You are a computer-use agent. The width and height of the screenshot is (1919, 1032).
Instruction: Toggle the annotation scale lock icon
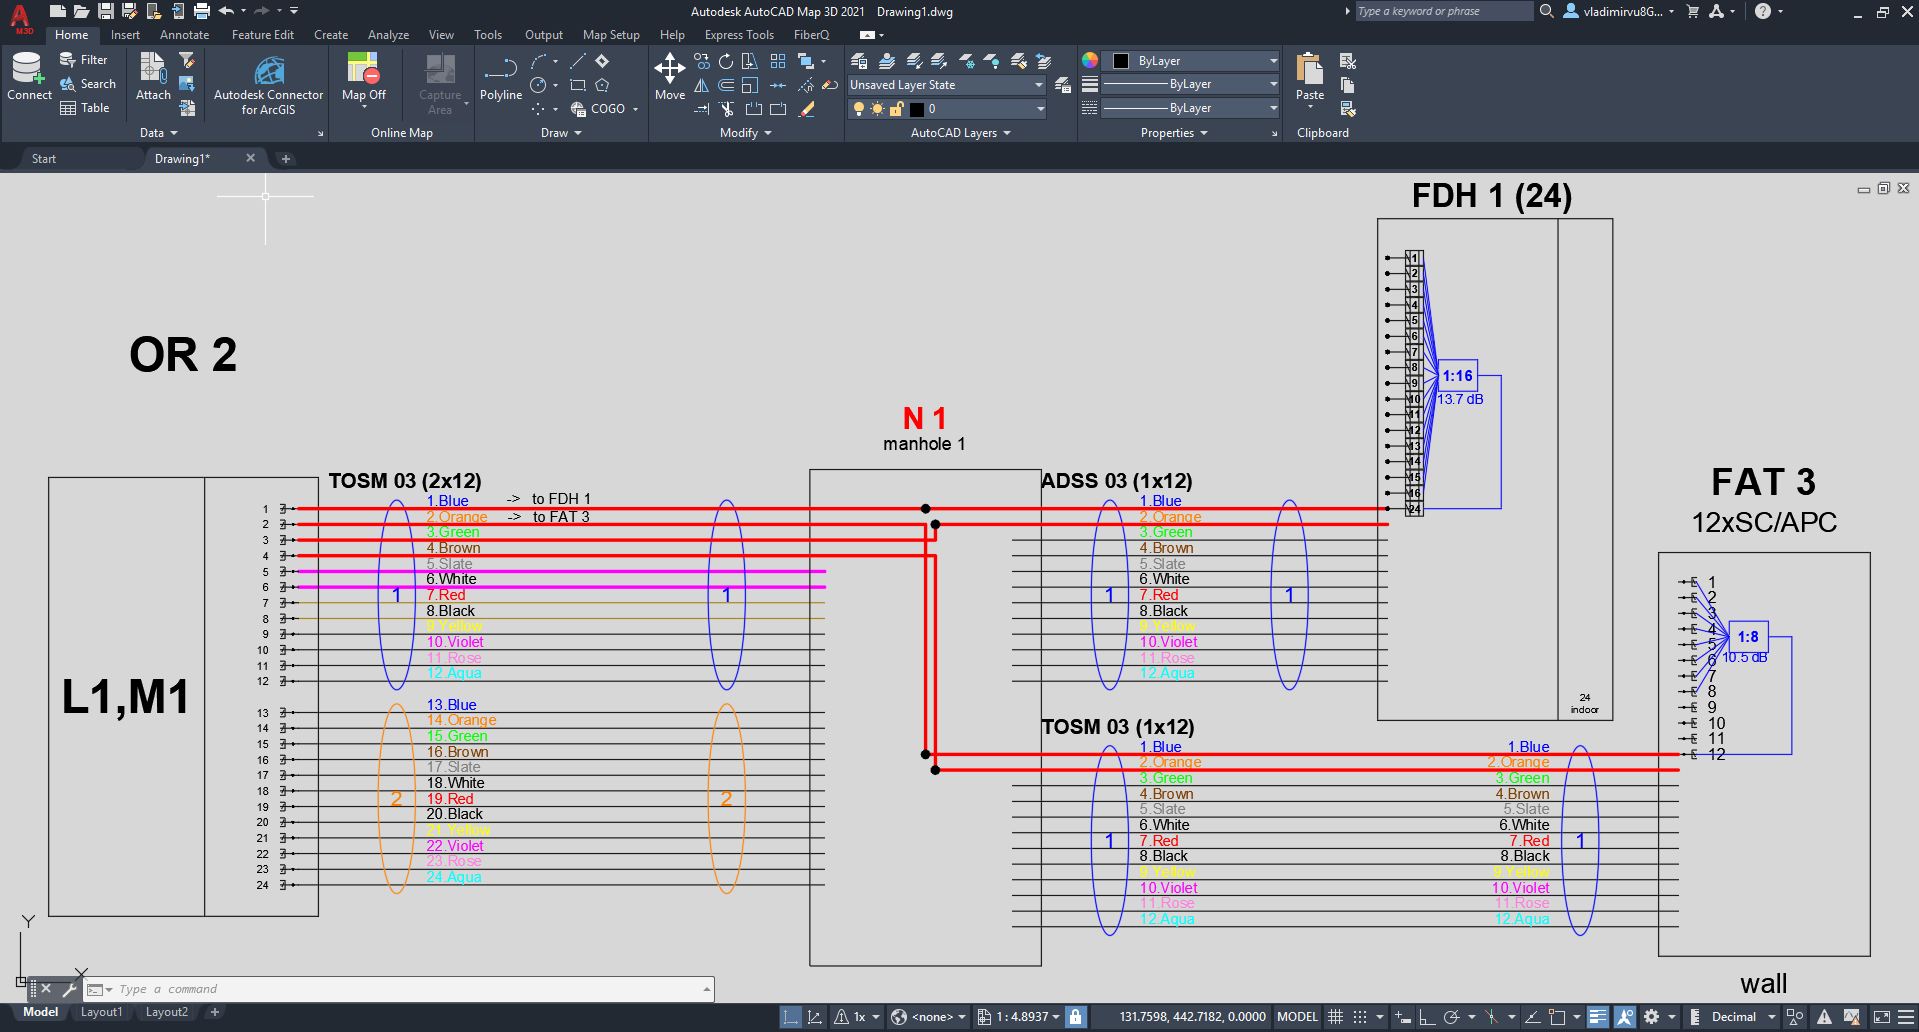(1075, 1017)
